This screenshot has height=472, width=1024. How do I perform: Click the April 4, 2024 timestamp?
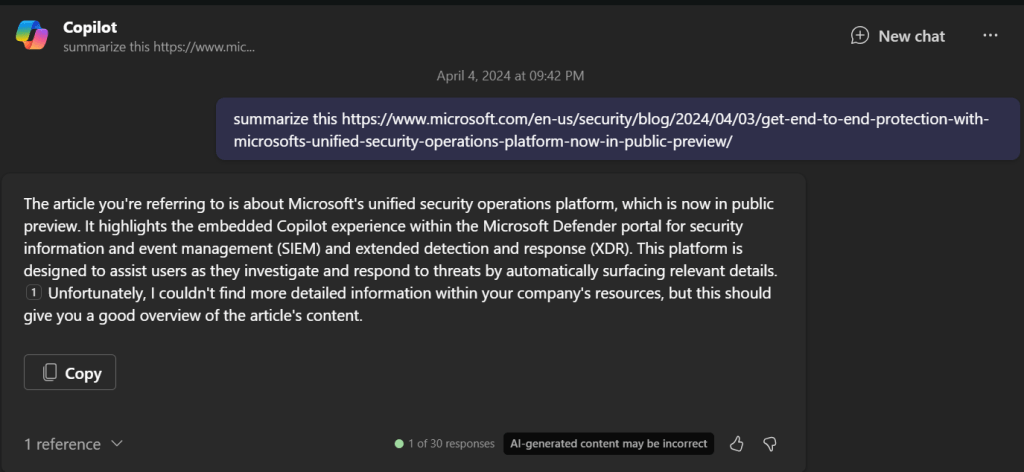tap(510, 75)
